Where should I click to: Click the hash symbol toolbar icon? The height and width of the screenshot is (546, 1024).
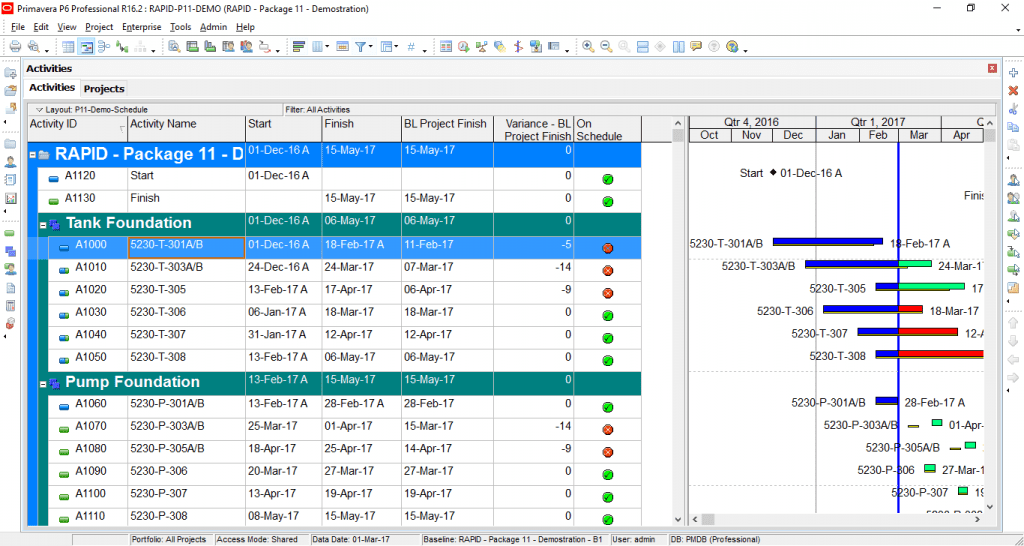(x=411, y=46)
